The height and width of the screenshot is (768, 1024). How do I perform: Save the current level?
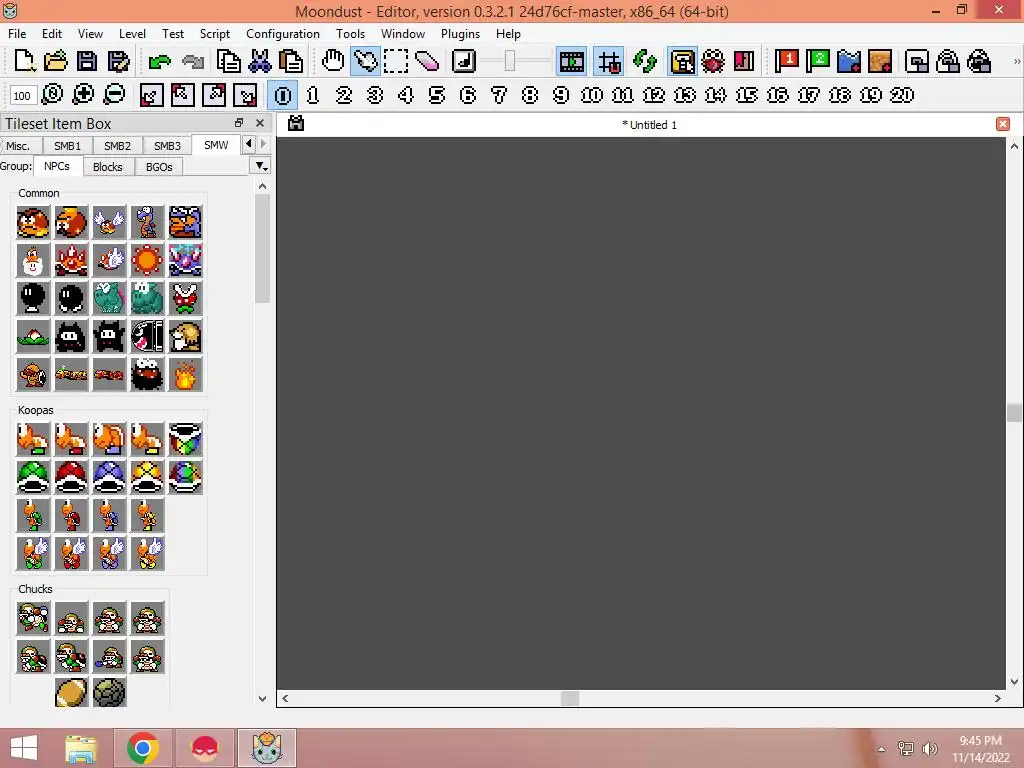87,61
